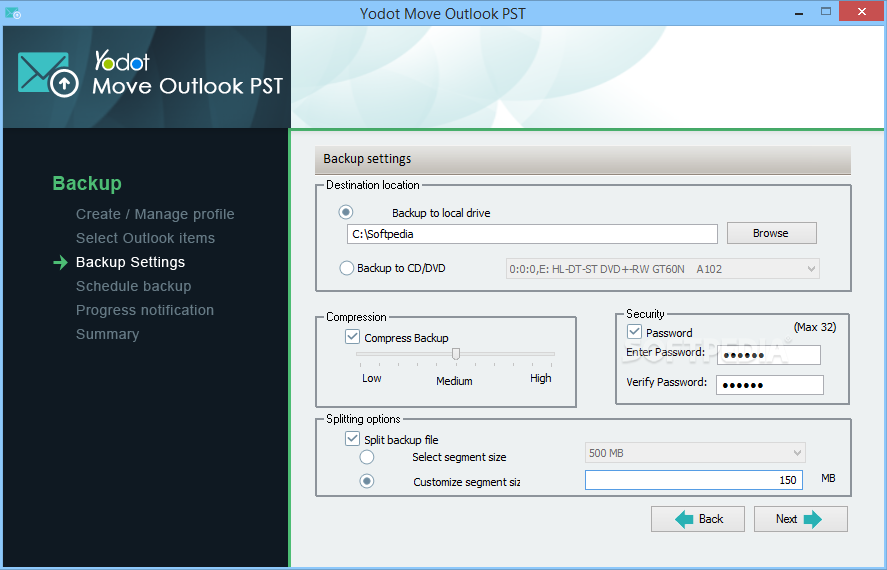The height and width of the screenshot is (570, 887).
Task: Click the Enter Password field
Action: tap(769, 356)
